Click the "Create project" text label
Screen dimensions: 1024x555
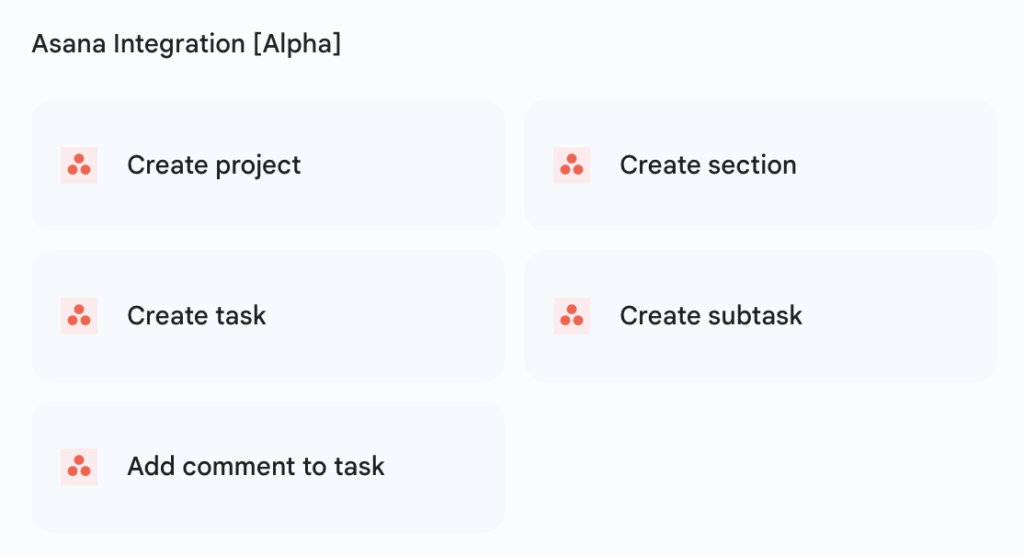[x=214, y=166]
